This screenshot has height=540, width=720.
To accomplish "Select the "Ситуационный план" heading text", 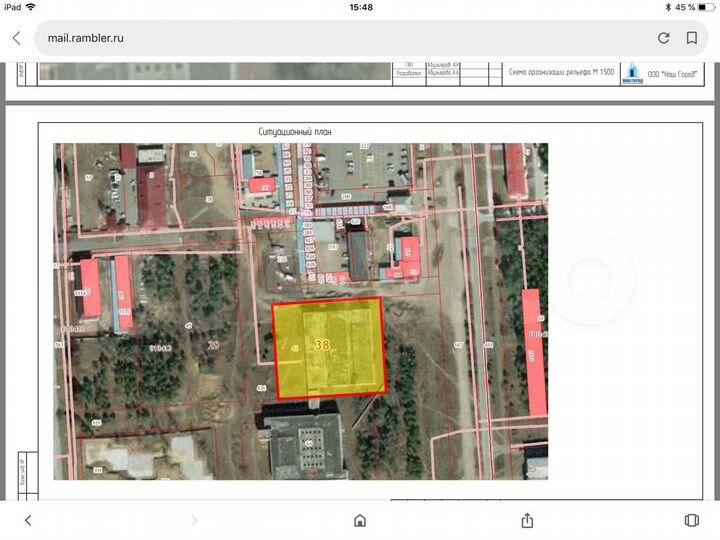I will click(x=294, y=131).
